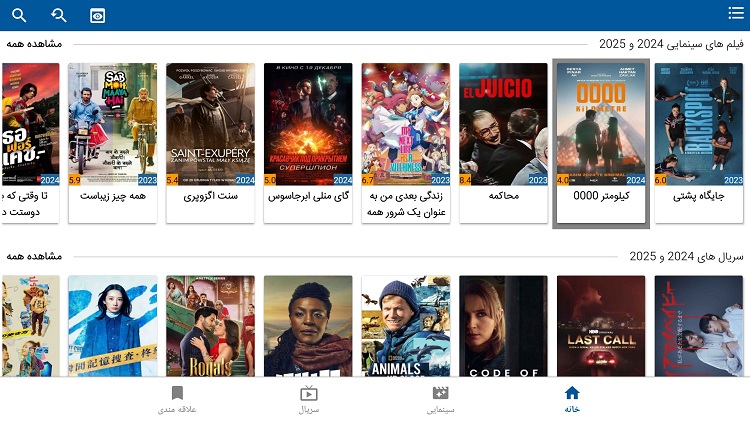Screen dimensions: 750x421
Task: Click the title زندگی بعدی من به عنوان
Action: (406, 204)
